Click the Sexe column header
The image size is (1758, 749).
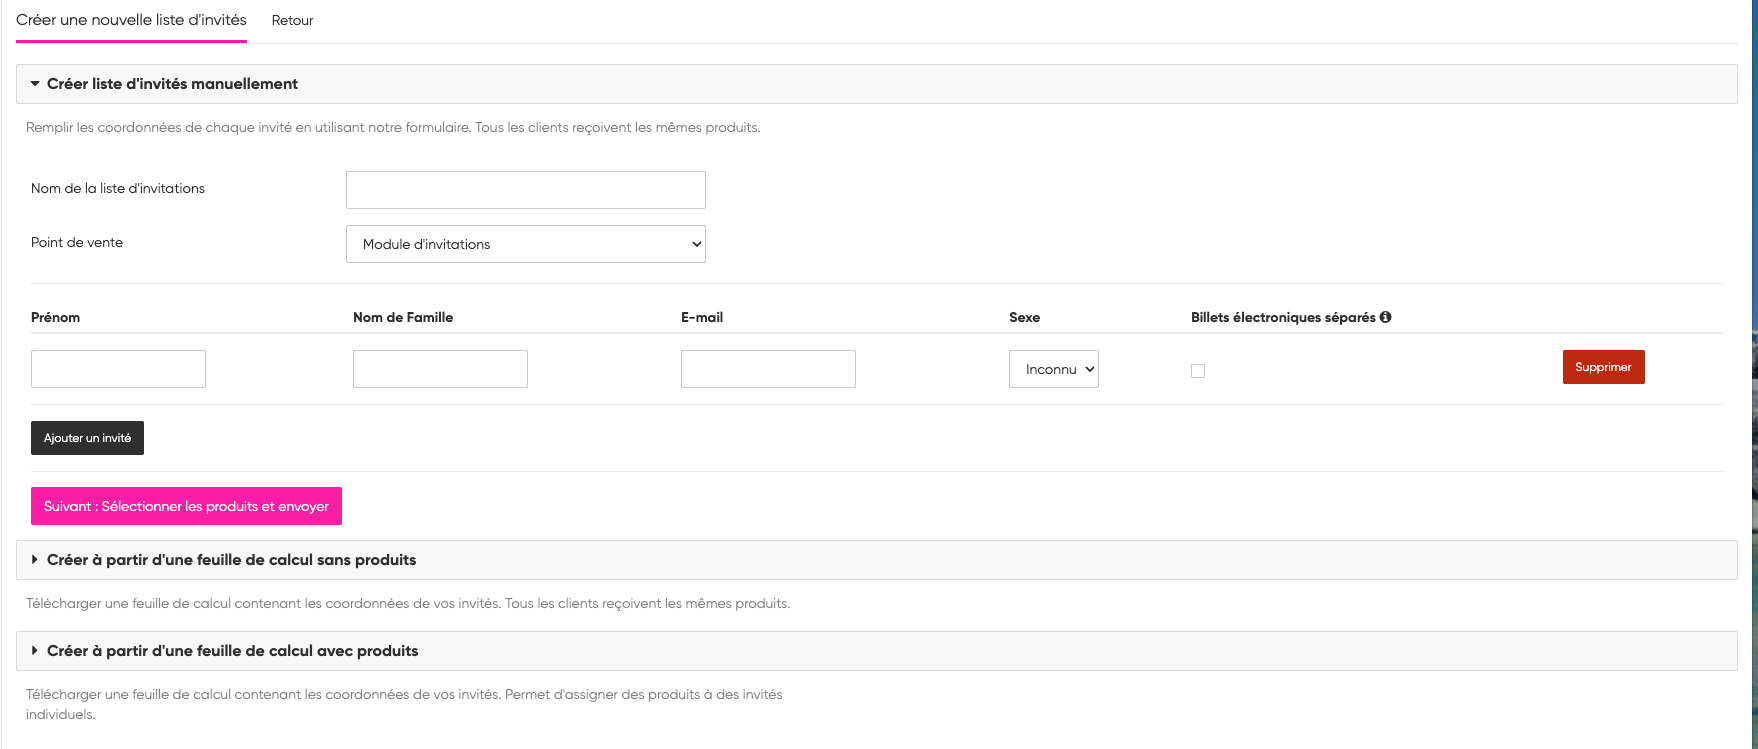pos(1024,317)
